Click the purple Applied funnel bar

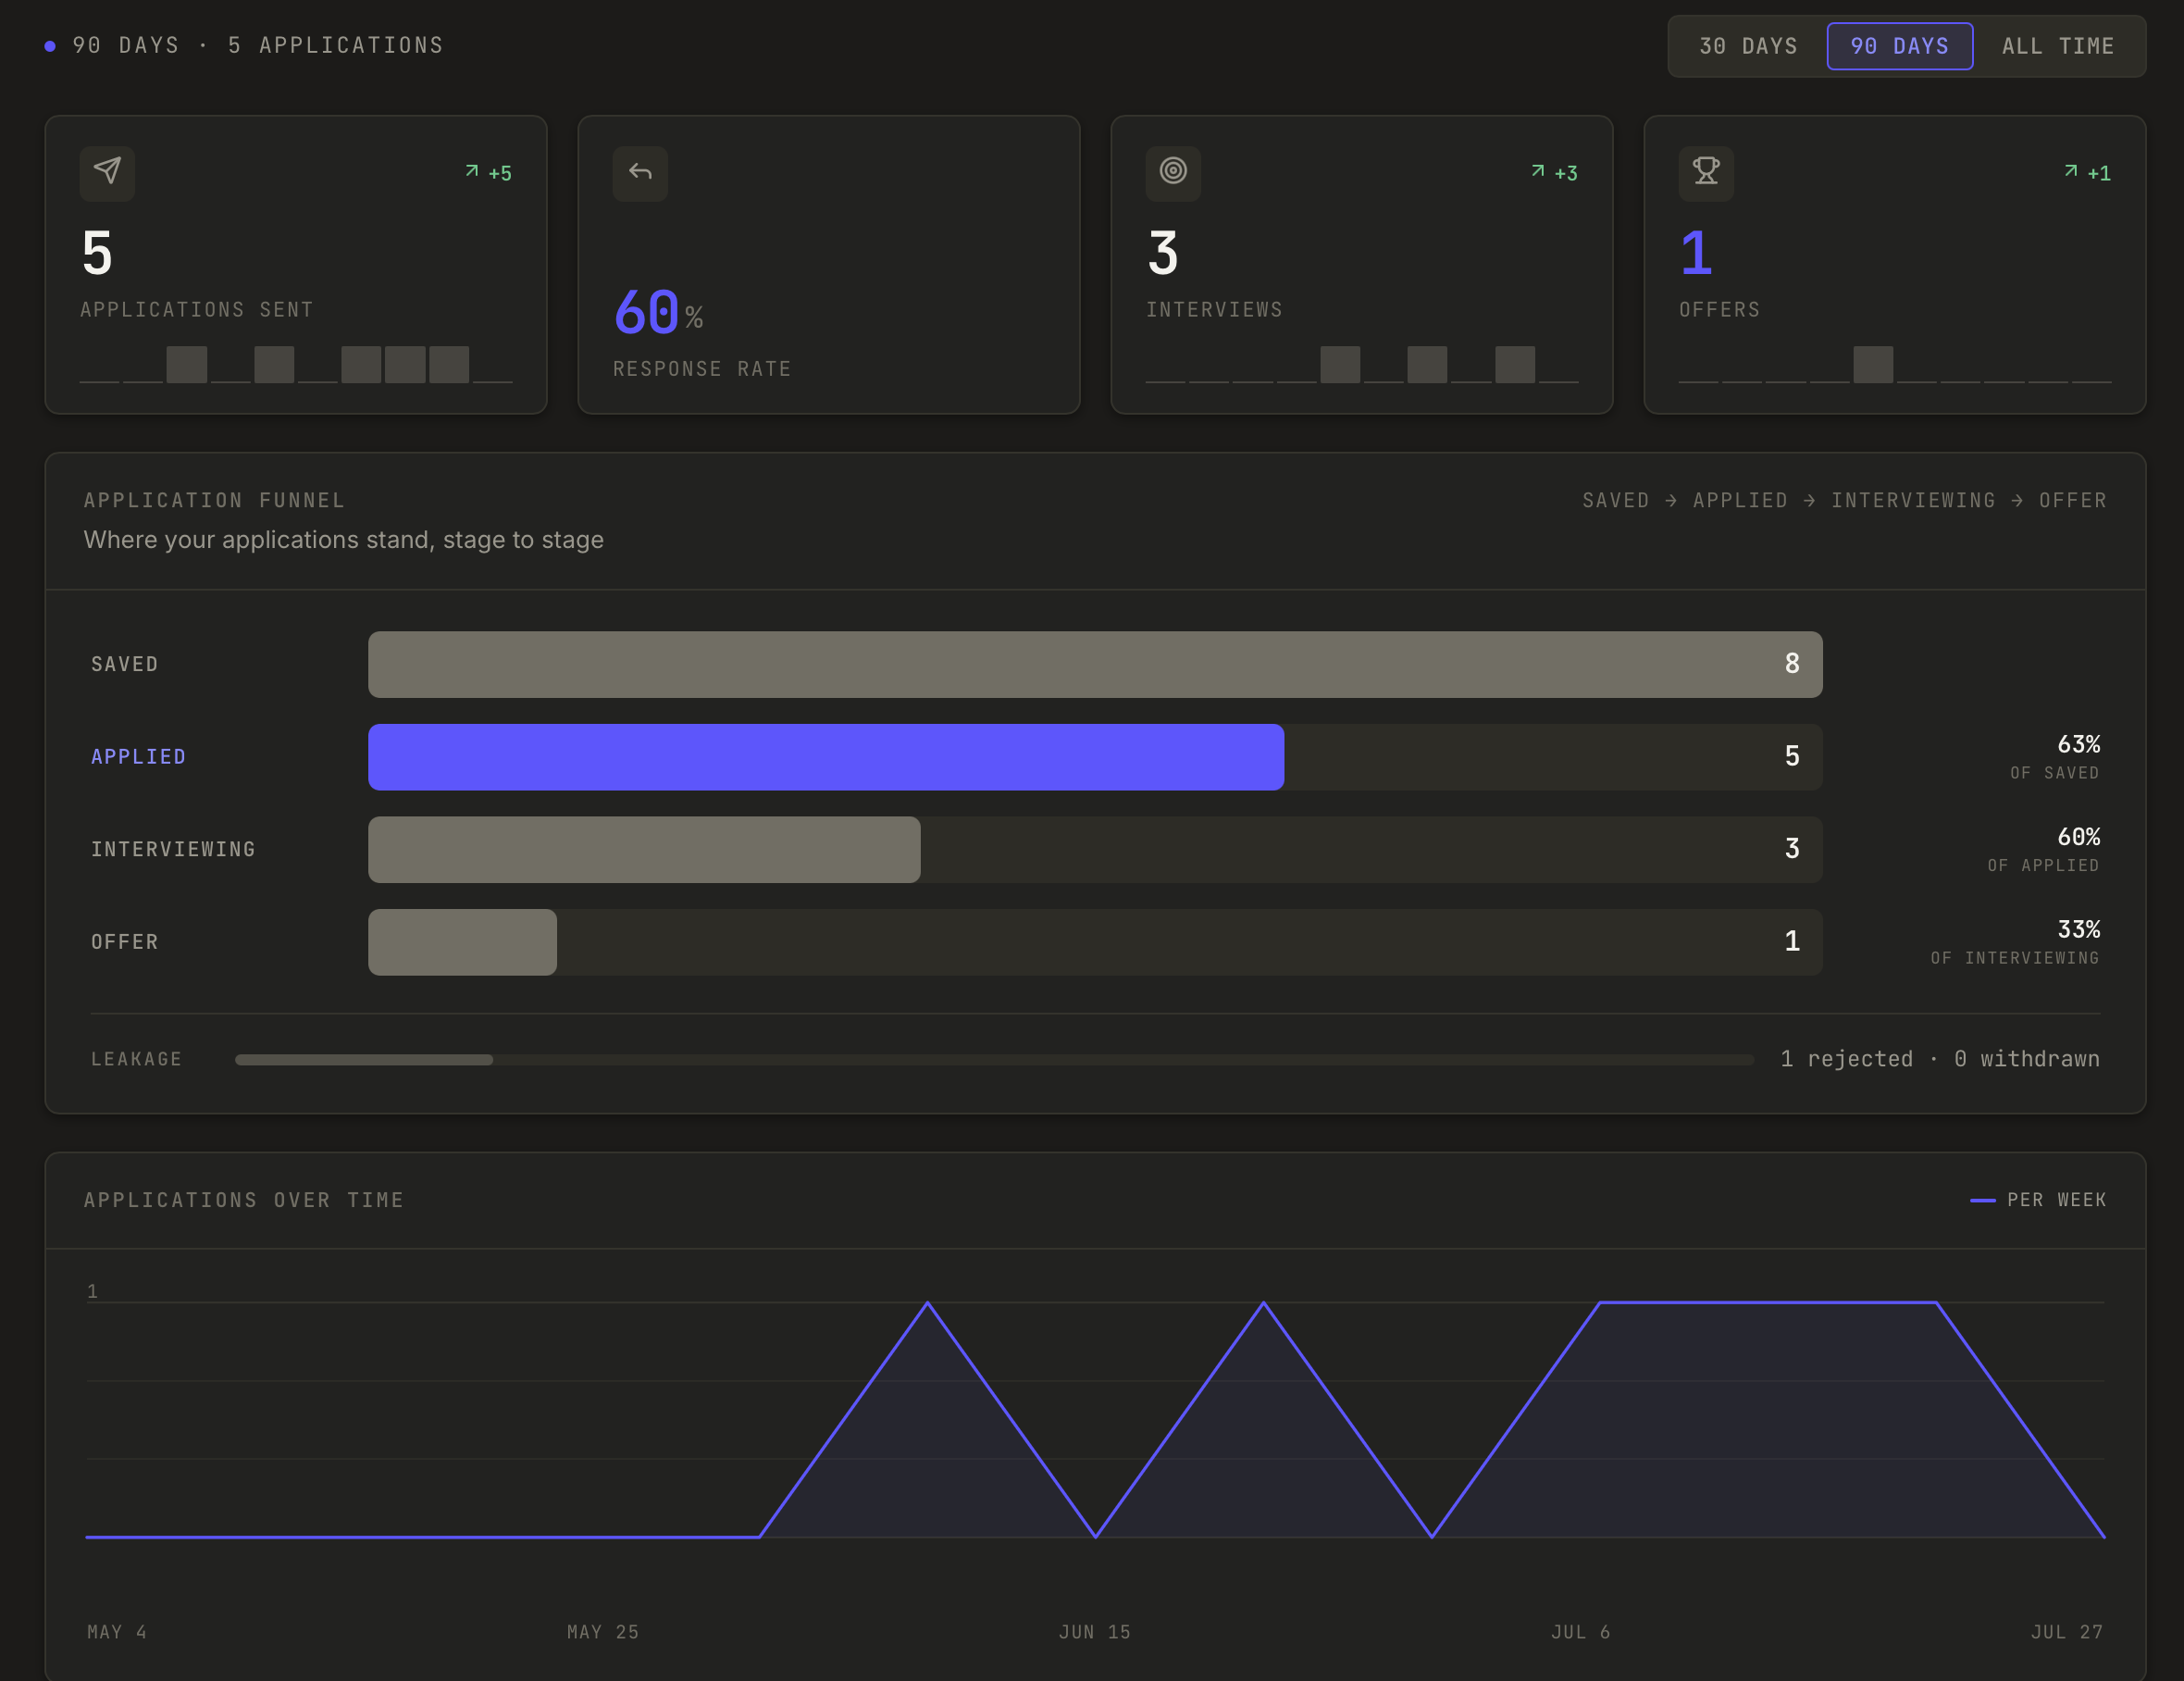click(826, 757)
